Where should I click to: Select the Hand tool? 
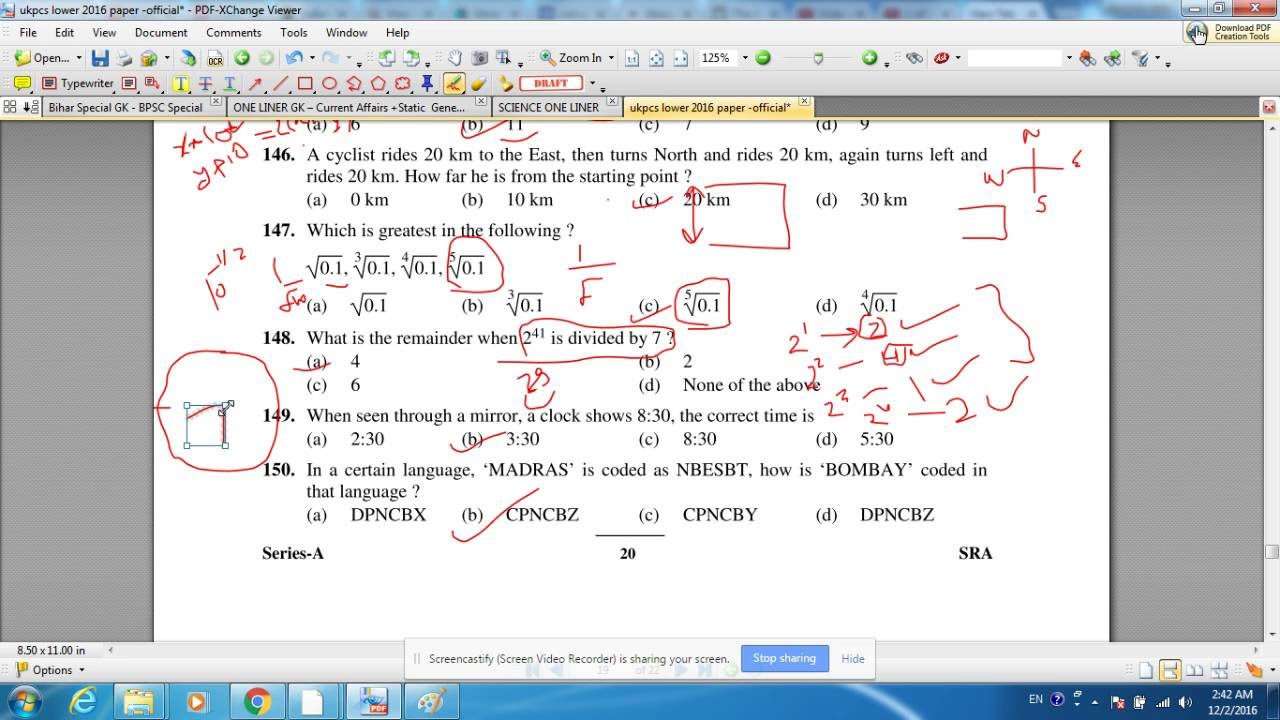[x=455, y=58]
